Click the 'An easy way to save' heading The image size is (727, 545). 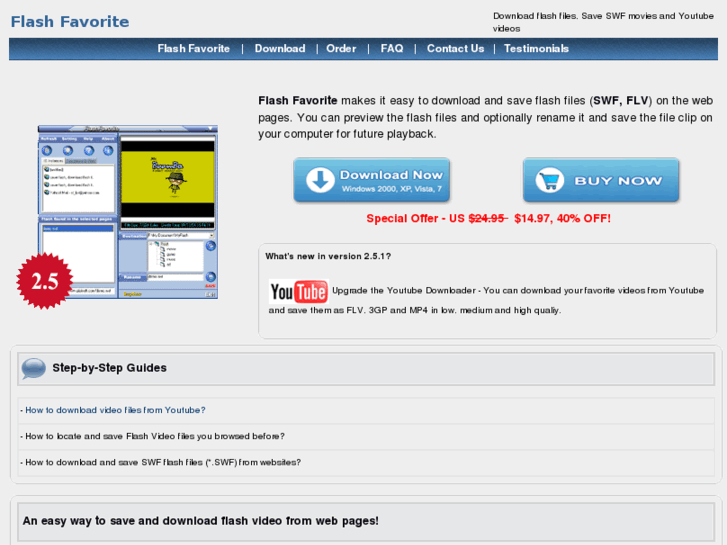(200, 521)
